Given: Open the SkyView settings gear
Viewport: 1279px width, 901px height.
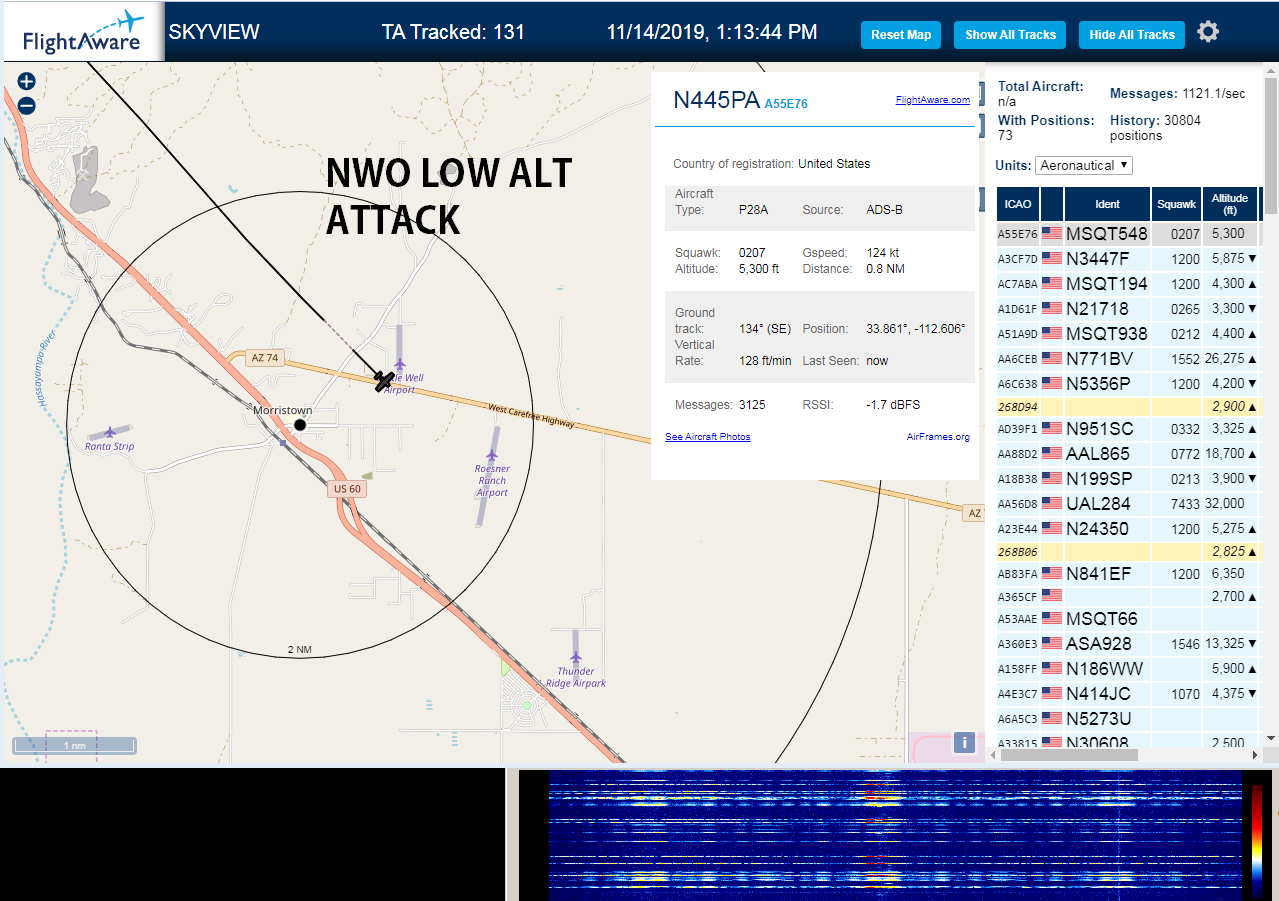Looking at the screenshot, I should (1208, 32).
